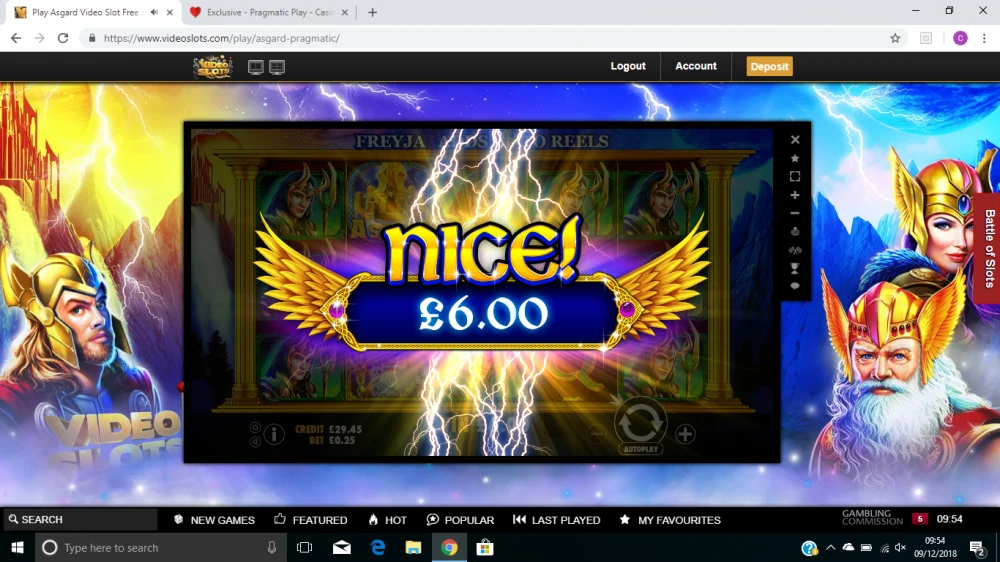
Task: Reload the current page
Action: (x=63, y=38)
